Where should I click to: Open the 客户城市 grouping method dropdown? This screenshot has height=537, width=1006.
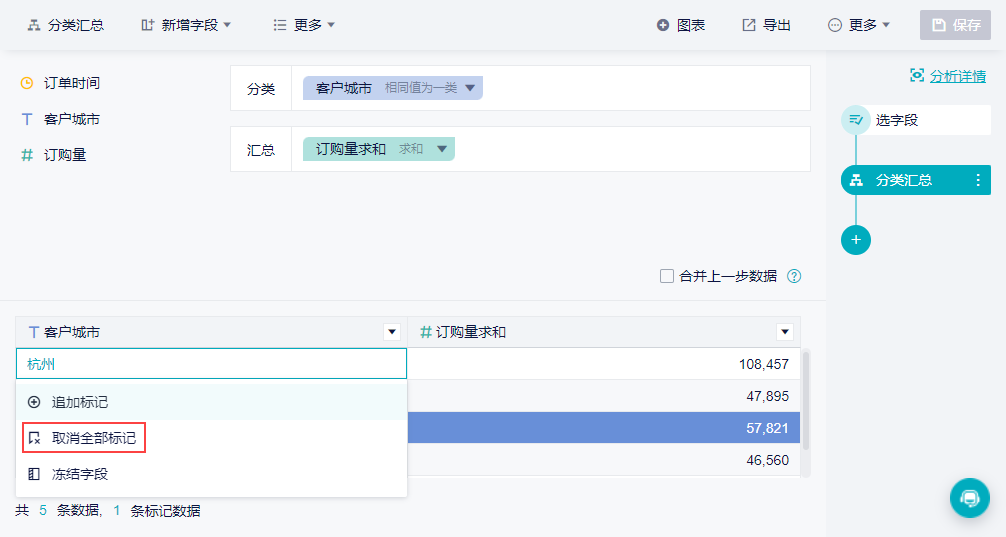pos(470,88)
